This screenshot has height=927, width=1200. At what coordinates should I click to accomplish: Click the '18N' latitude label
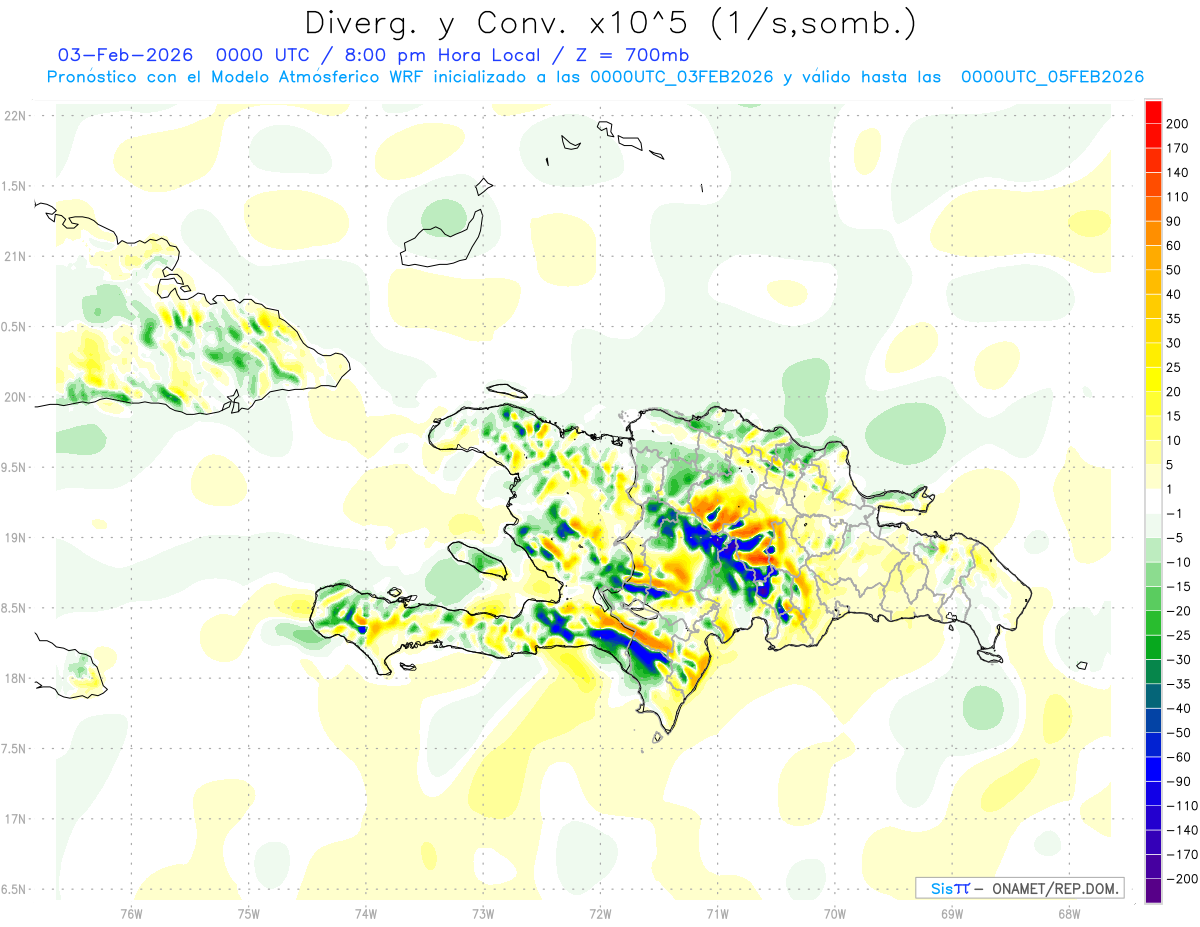[15, 678]
